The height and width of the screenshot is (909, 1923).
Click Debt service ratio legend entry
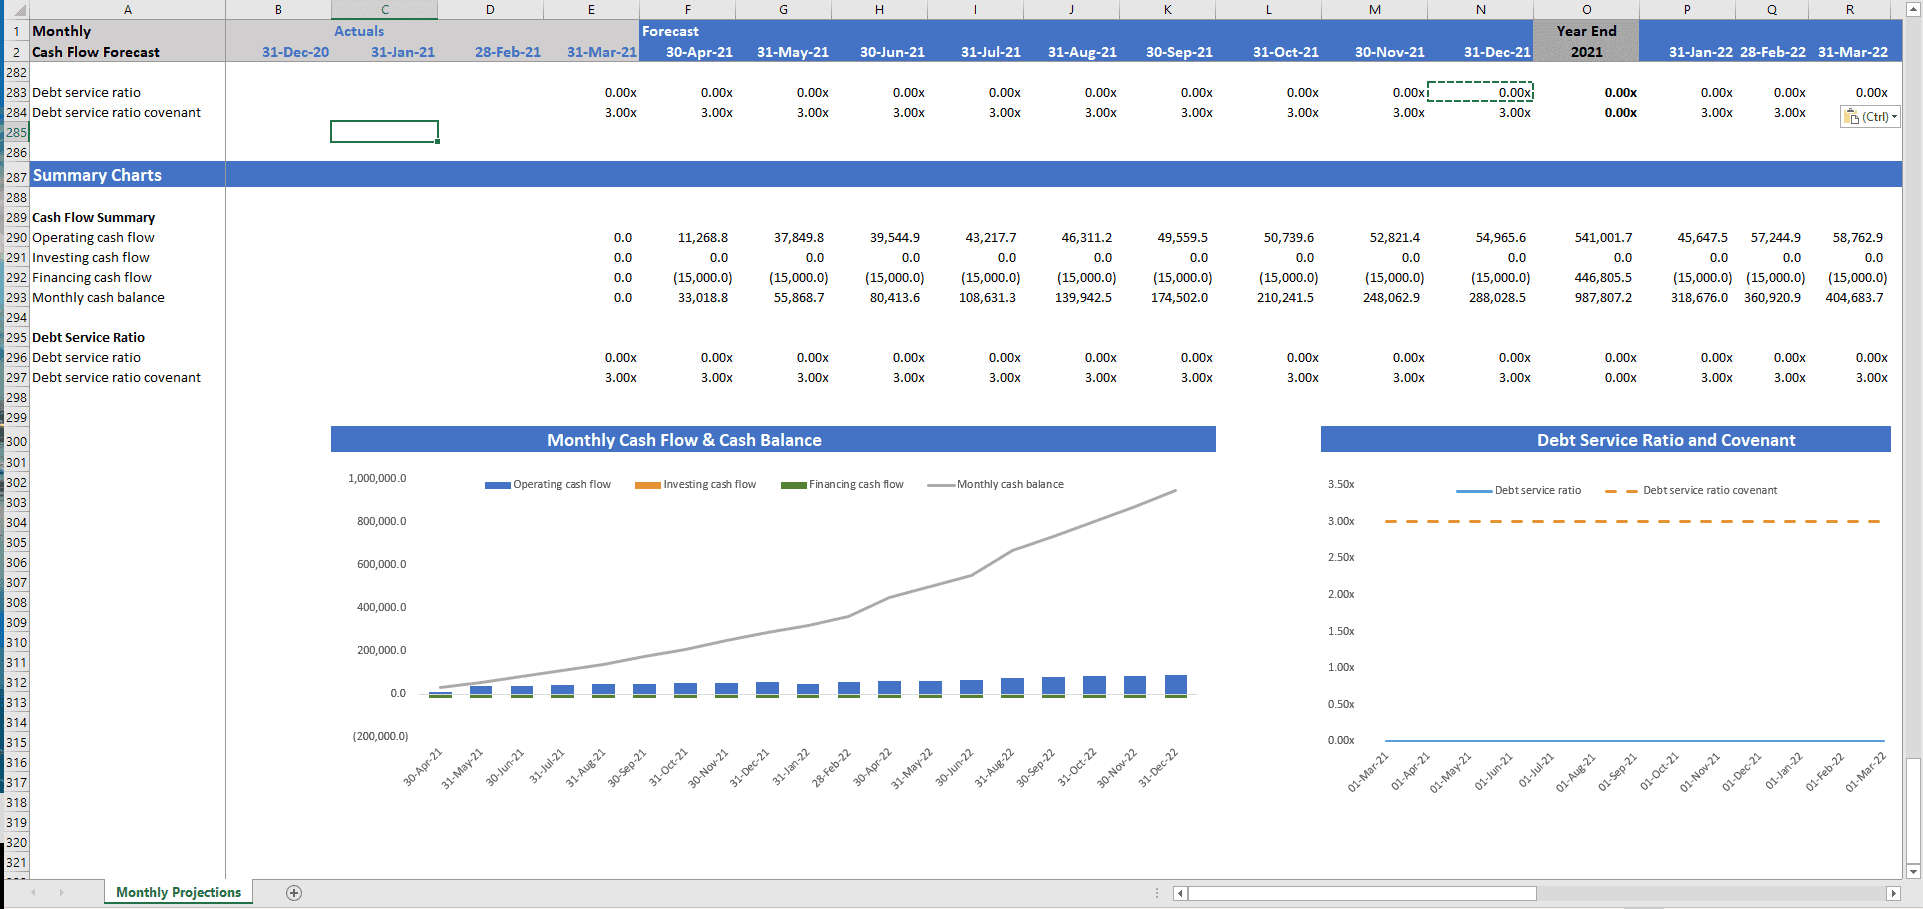[1519, 490]
